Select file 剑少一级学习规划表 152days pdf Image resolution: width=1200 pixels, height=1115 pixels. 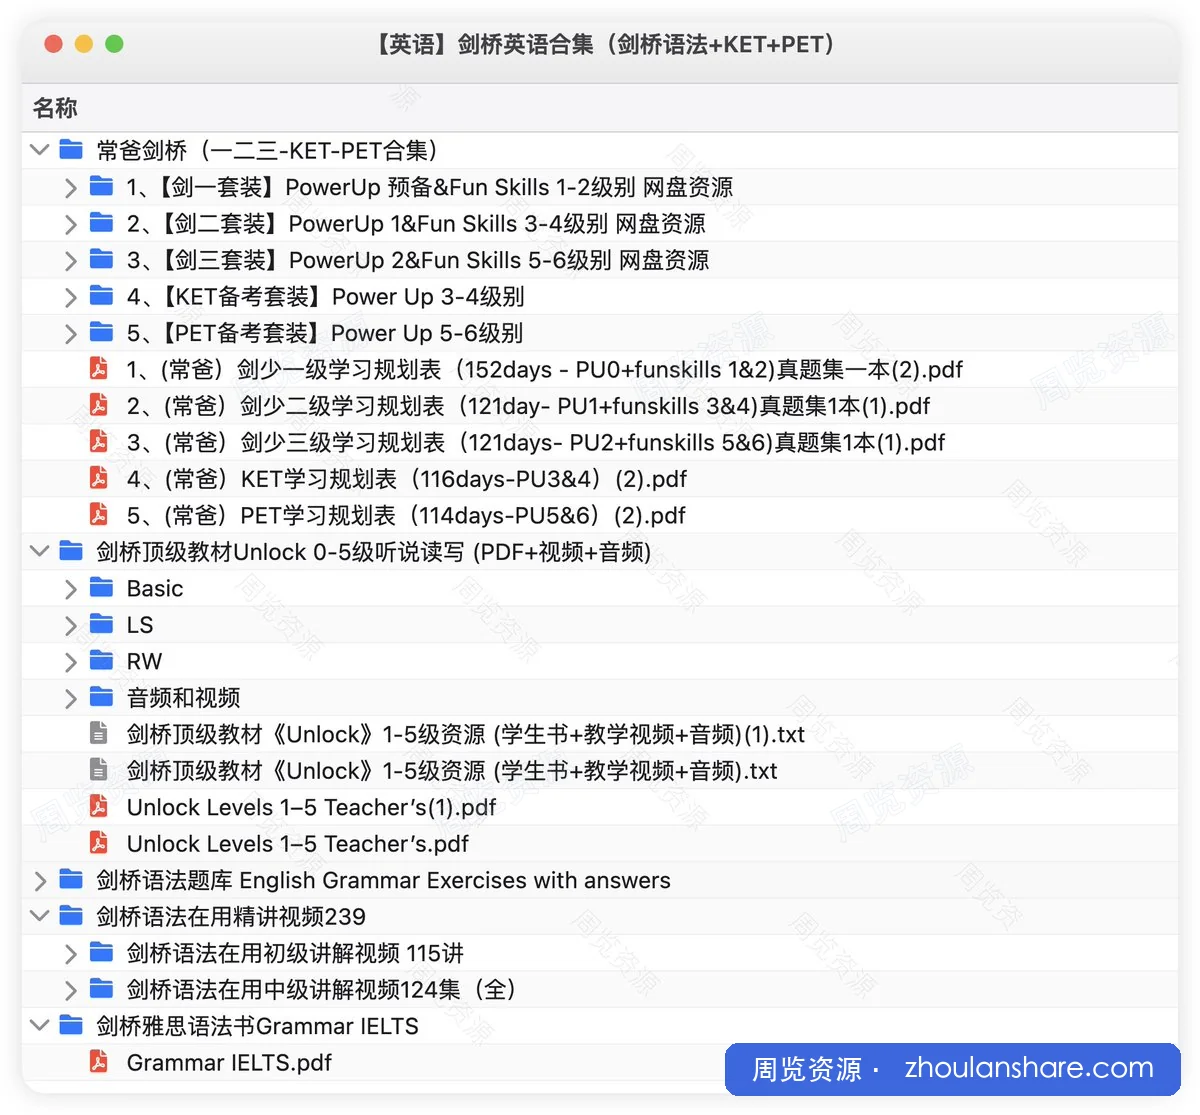click(x=545, y=370)
